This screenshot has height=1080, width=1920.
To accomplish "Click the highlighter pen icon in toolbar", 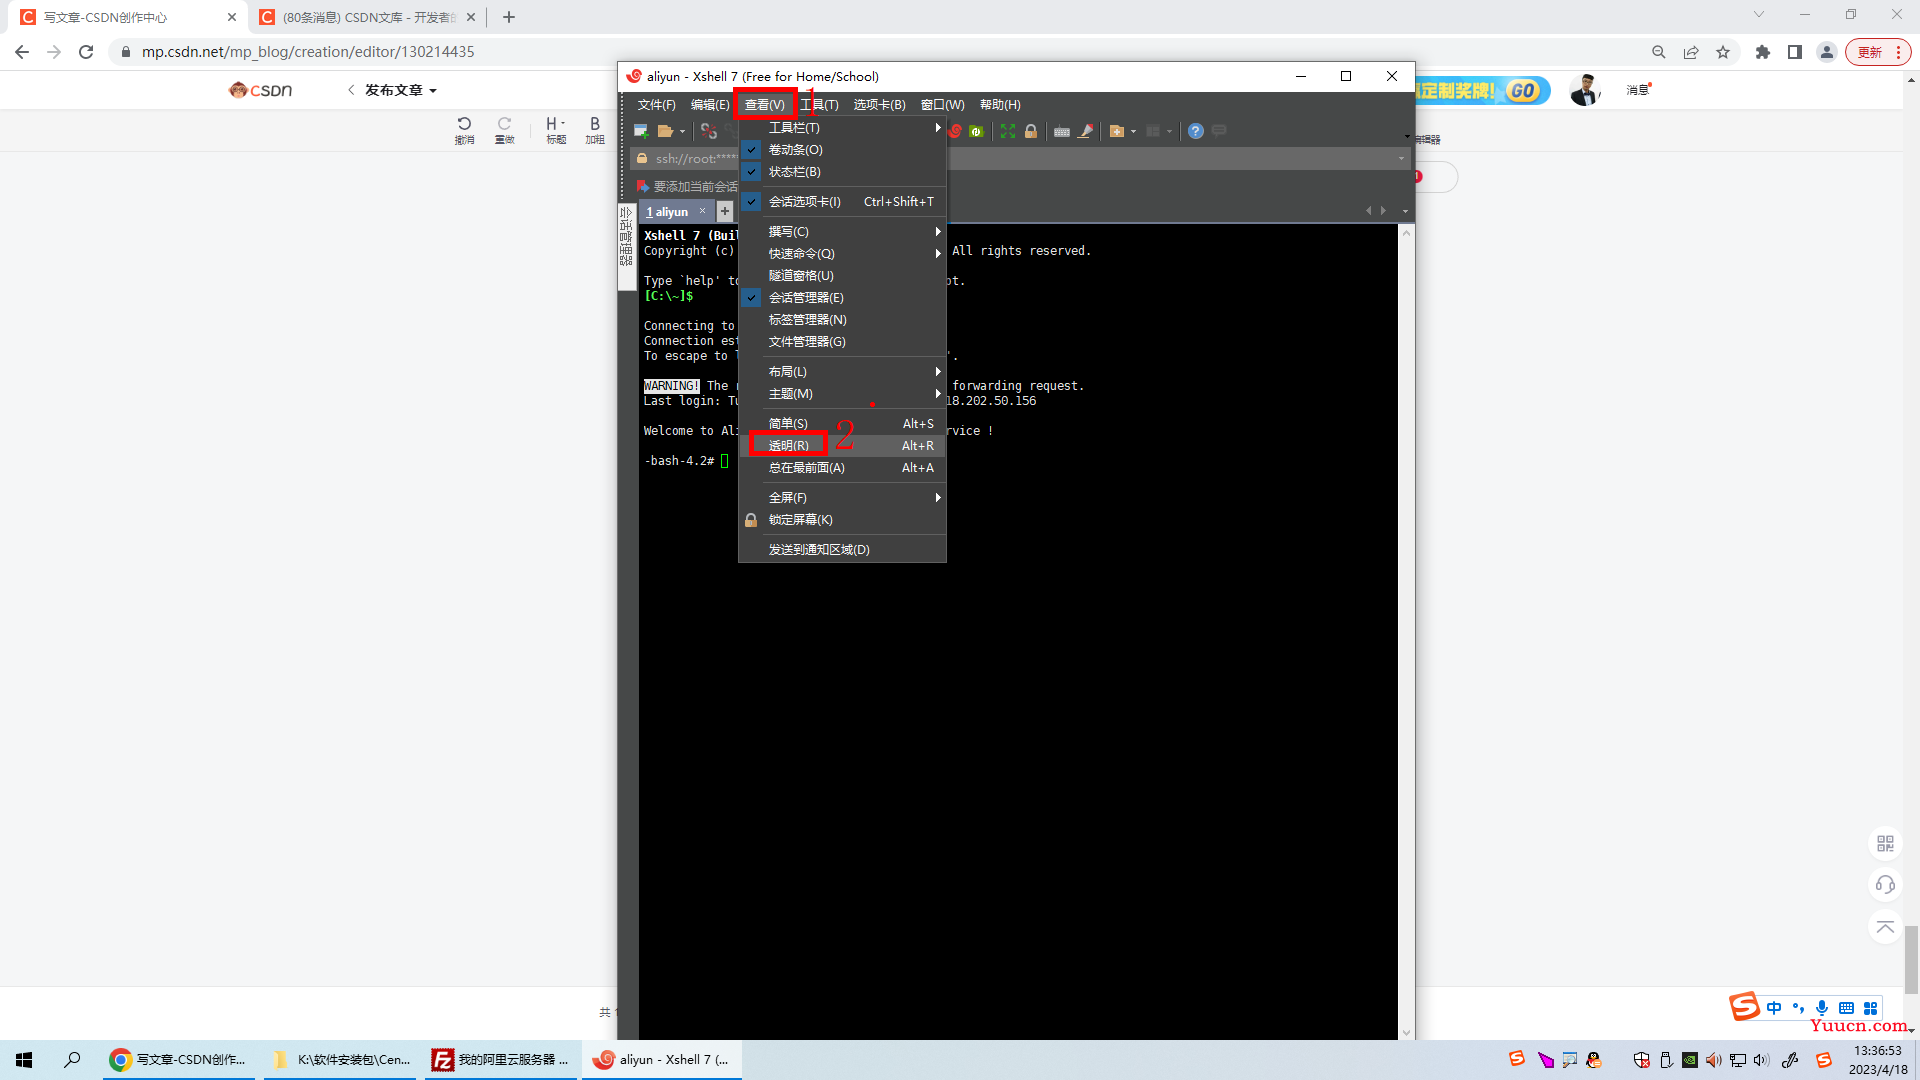I will pyautogui.click(x=1086, y=131).
